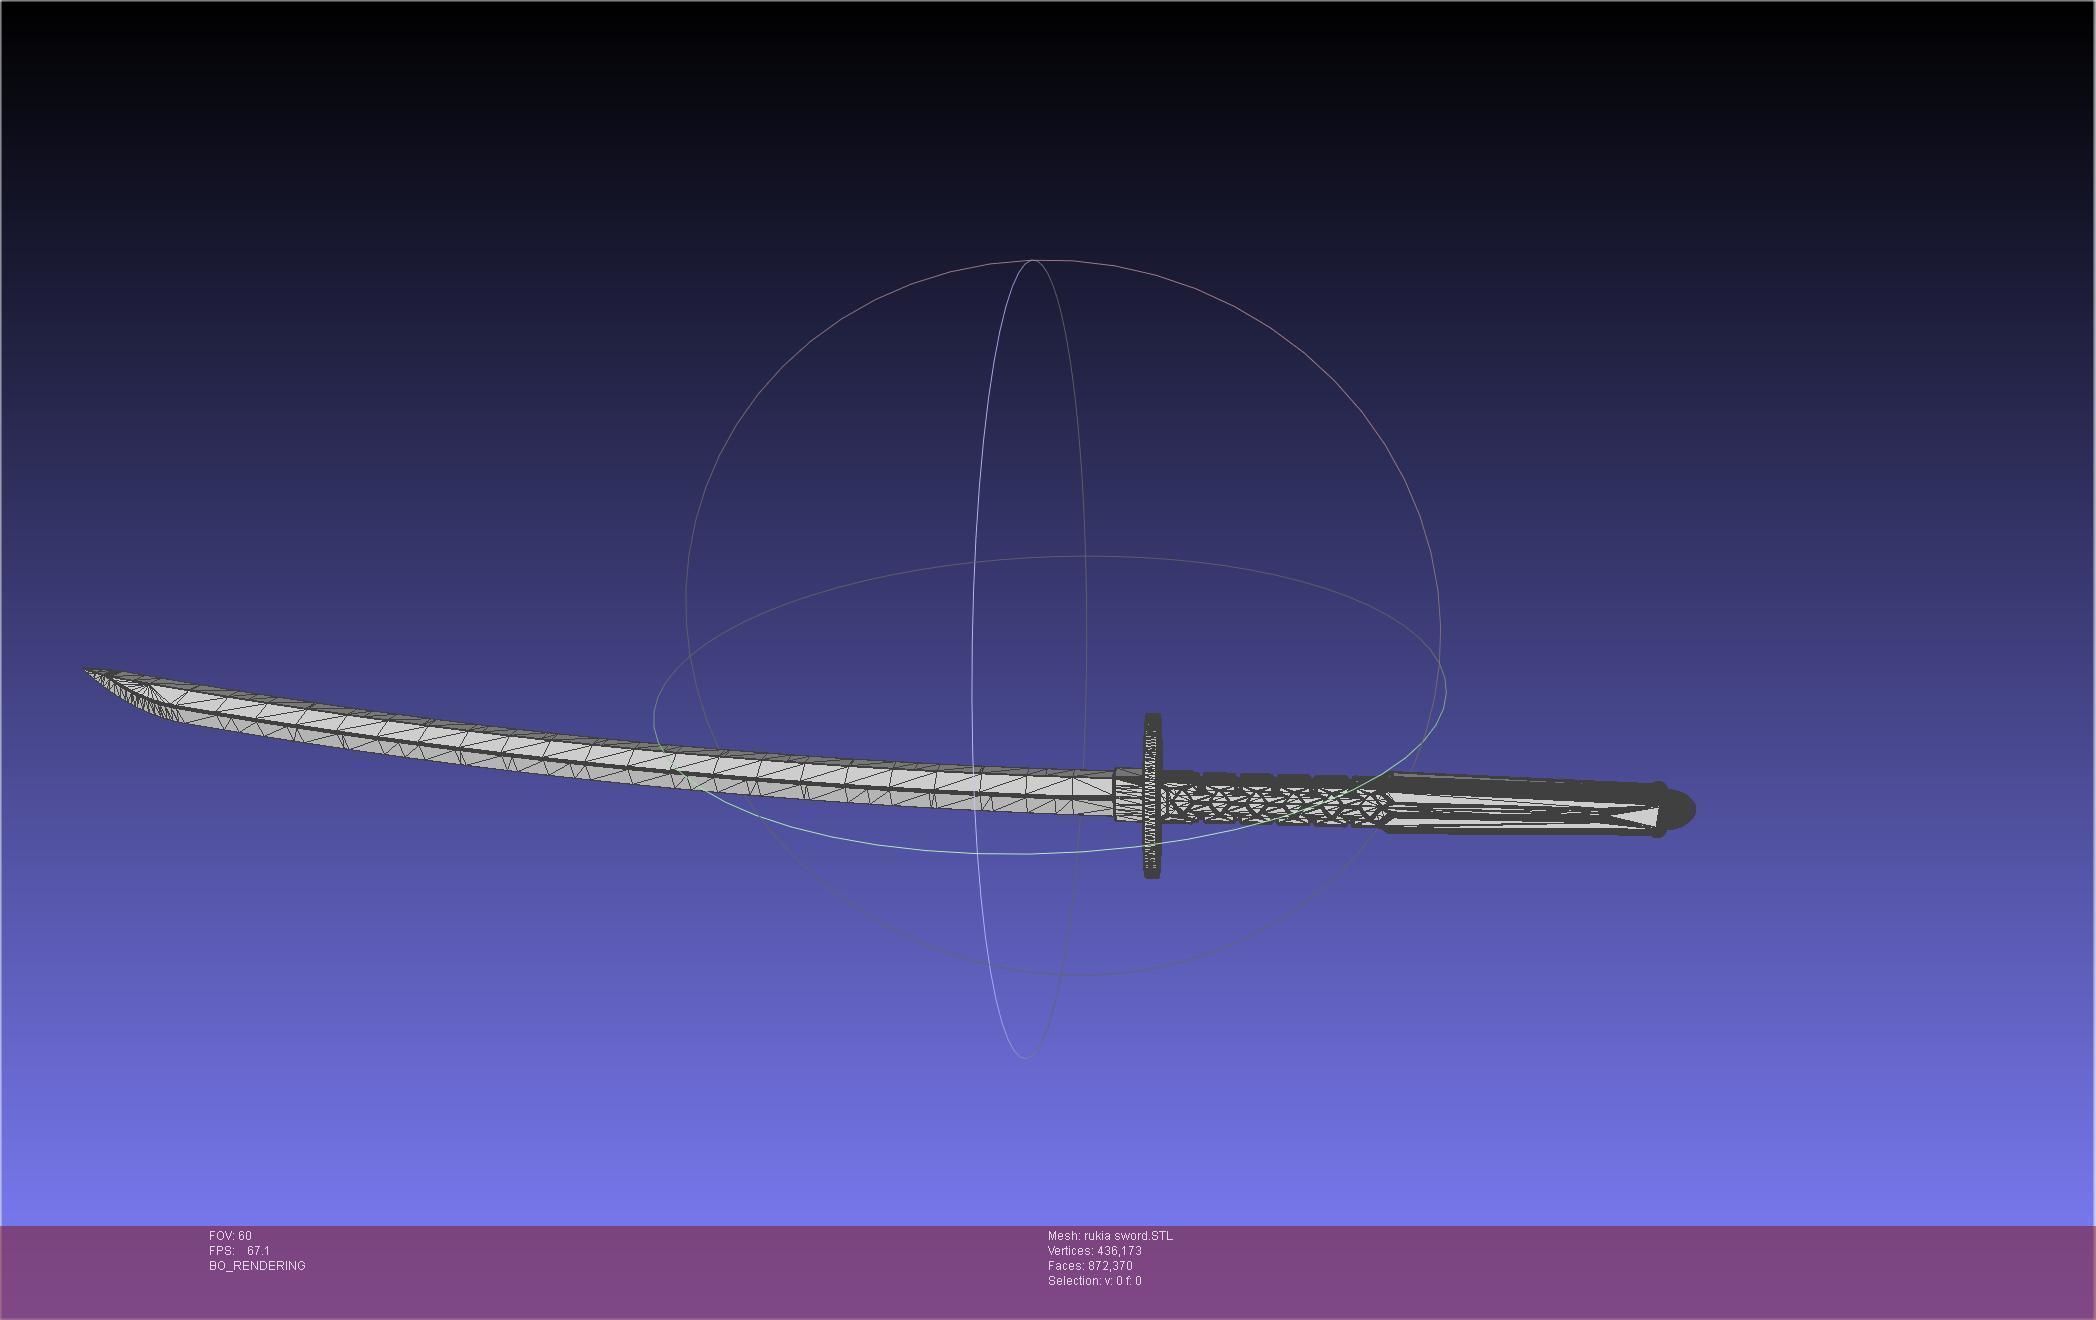Screen dimensions: 2096x1320
Task: Click the Faces: 872,370 count
Action: click(1090, 1266)
